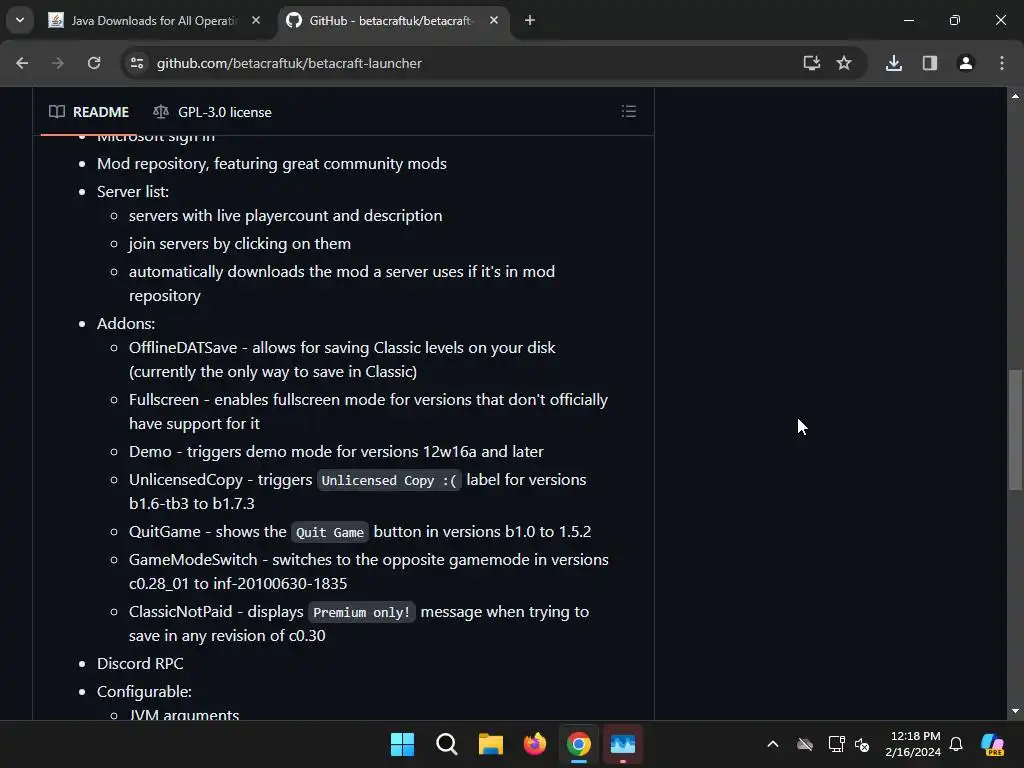The image size is (1024, 768).
Task: Toggle the browser side panel
Action: 929,63
